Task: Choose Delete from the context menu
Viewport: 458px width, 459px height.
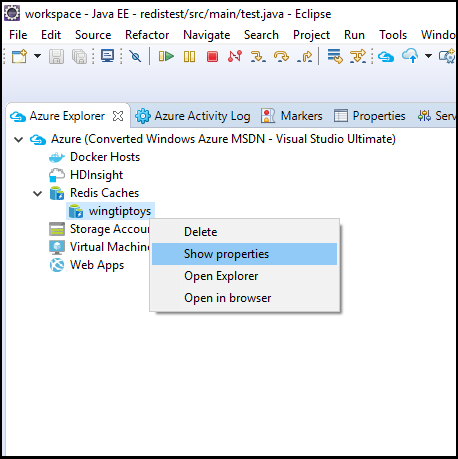Action: click(244, 232)
